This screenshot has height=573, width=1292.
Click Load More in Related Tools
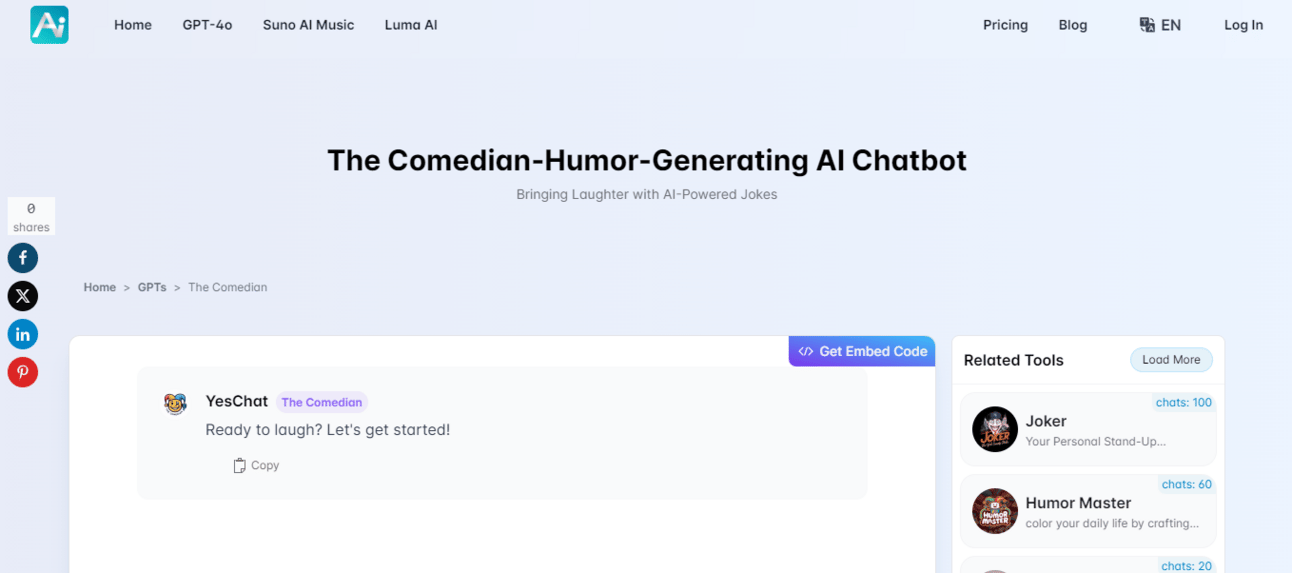pyautogui.click(x=1171, y=360)
